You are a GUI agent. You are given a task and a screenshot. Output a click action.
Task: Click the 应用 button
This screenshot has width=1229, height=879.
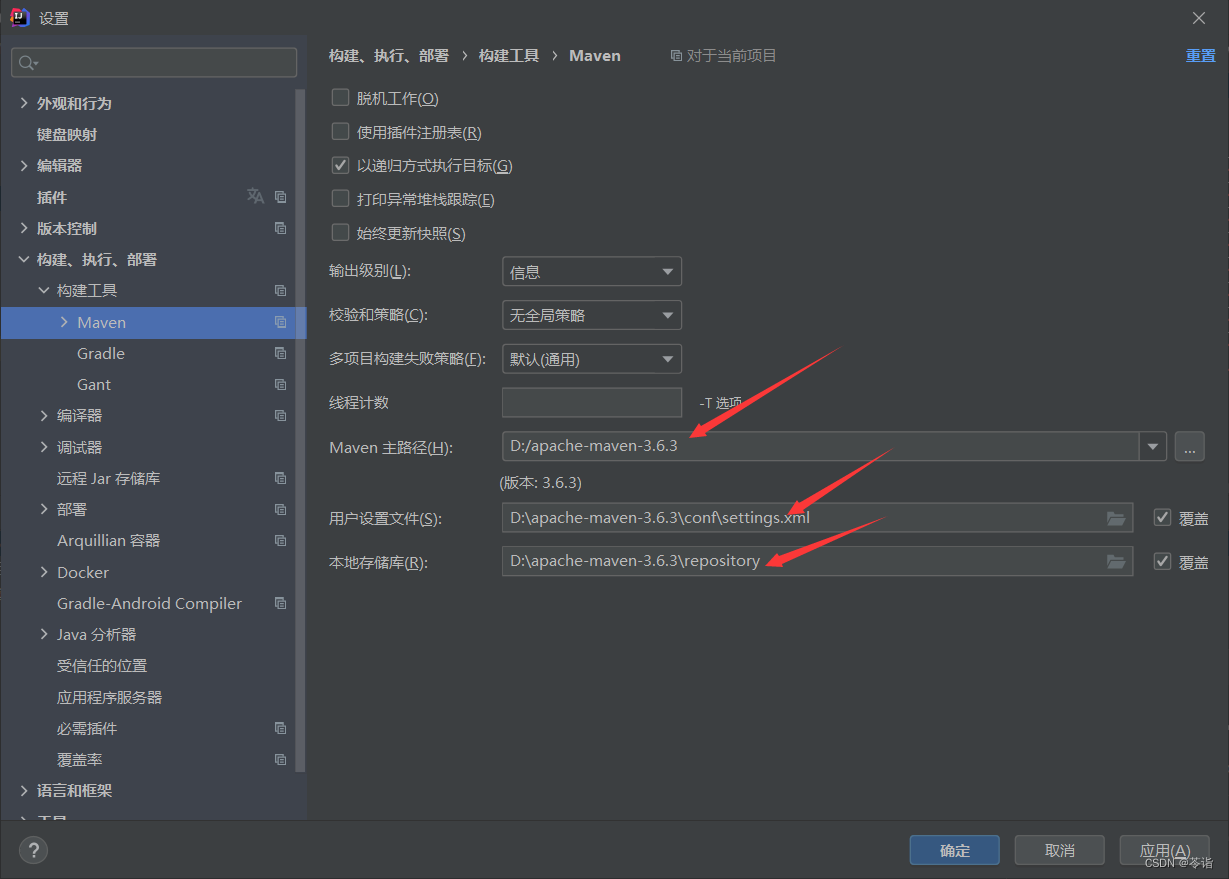click(1165, 850)
